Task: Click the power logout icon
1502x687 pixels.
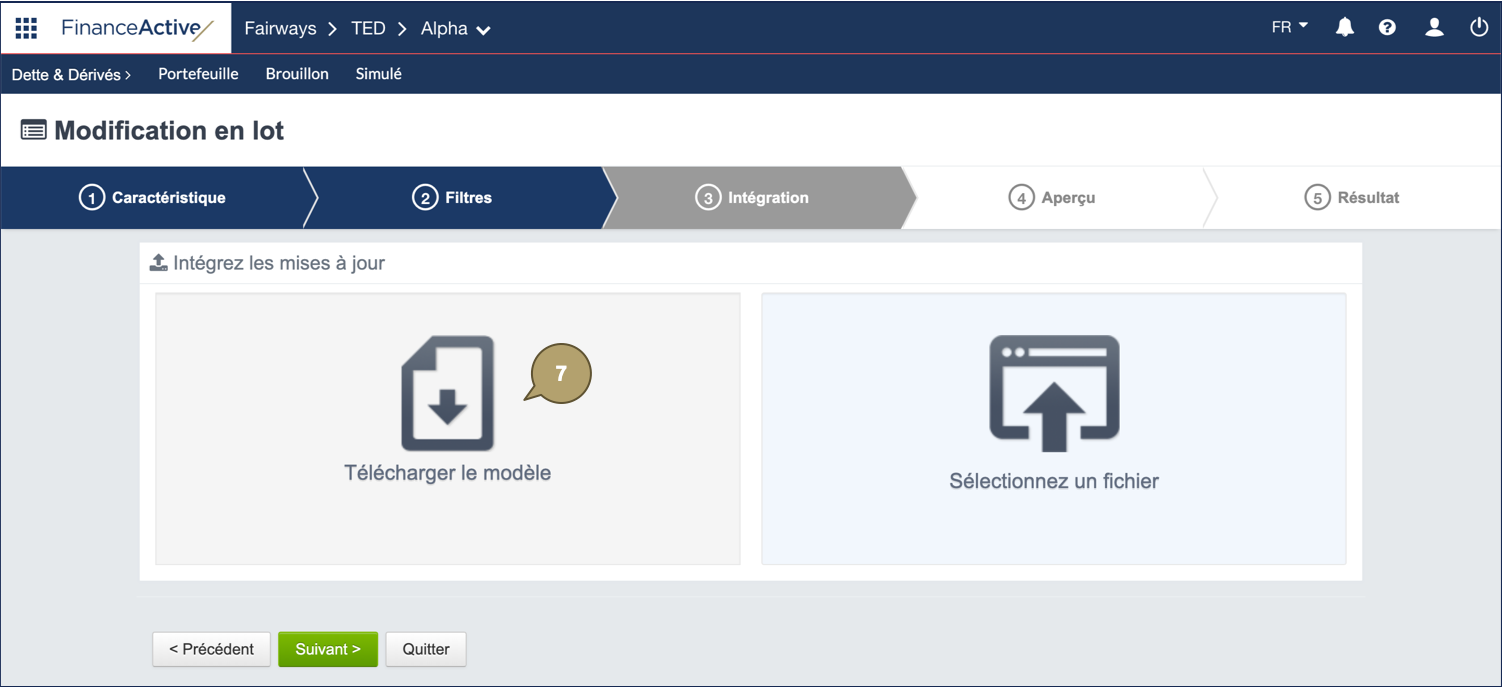Action: 1479,28
